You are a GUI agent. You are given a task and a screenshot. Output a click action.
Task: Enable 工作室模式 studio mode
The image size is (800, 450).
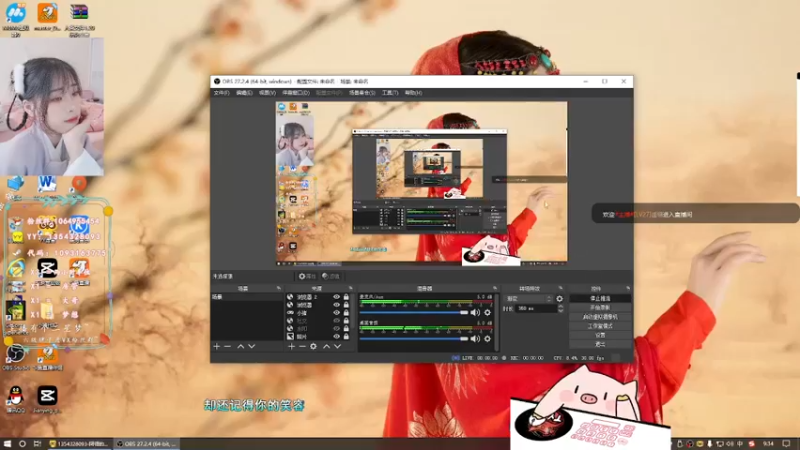[x=600, y=326]
